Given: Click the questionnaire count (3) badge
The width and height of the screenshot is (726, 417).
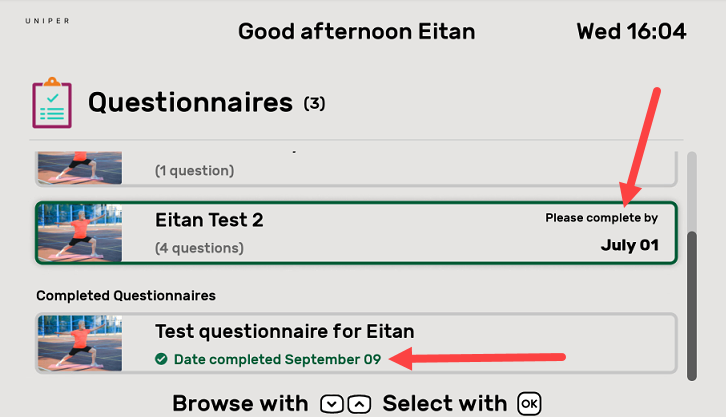Looking at the screenshot, I should (314, 103).
